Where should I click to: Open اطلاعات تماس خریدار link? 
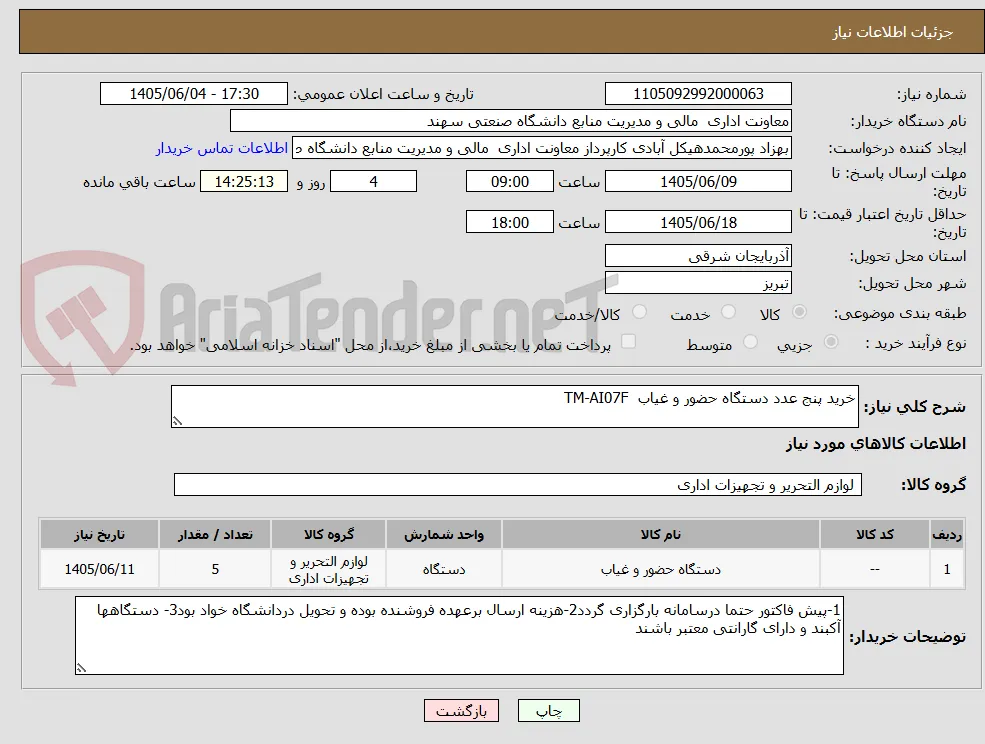[222, 148]
